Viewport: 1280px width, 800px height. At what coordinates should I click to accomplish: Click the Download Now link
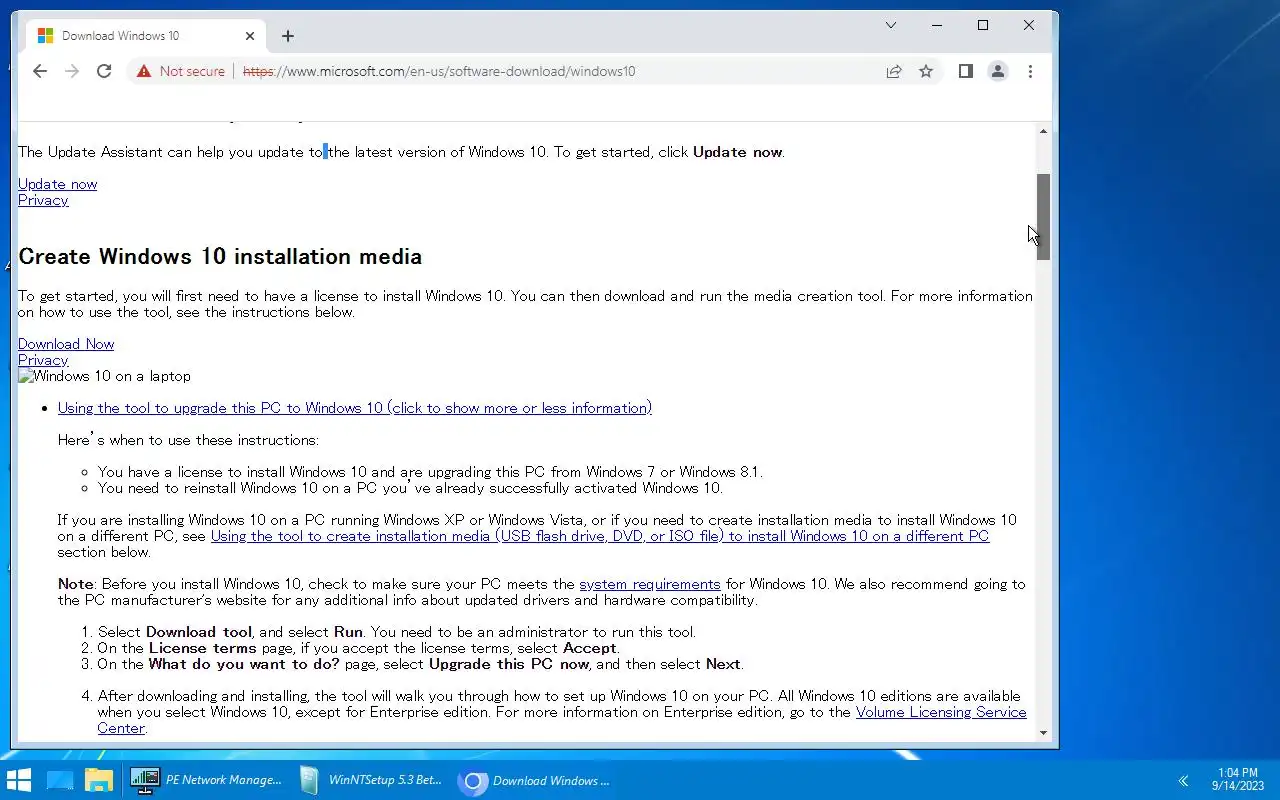(66, 344)
